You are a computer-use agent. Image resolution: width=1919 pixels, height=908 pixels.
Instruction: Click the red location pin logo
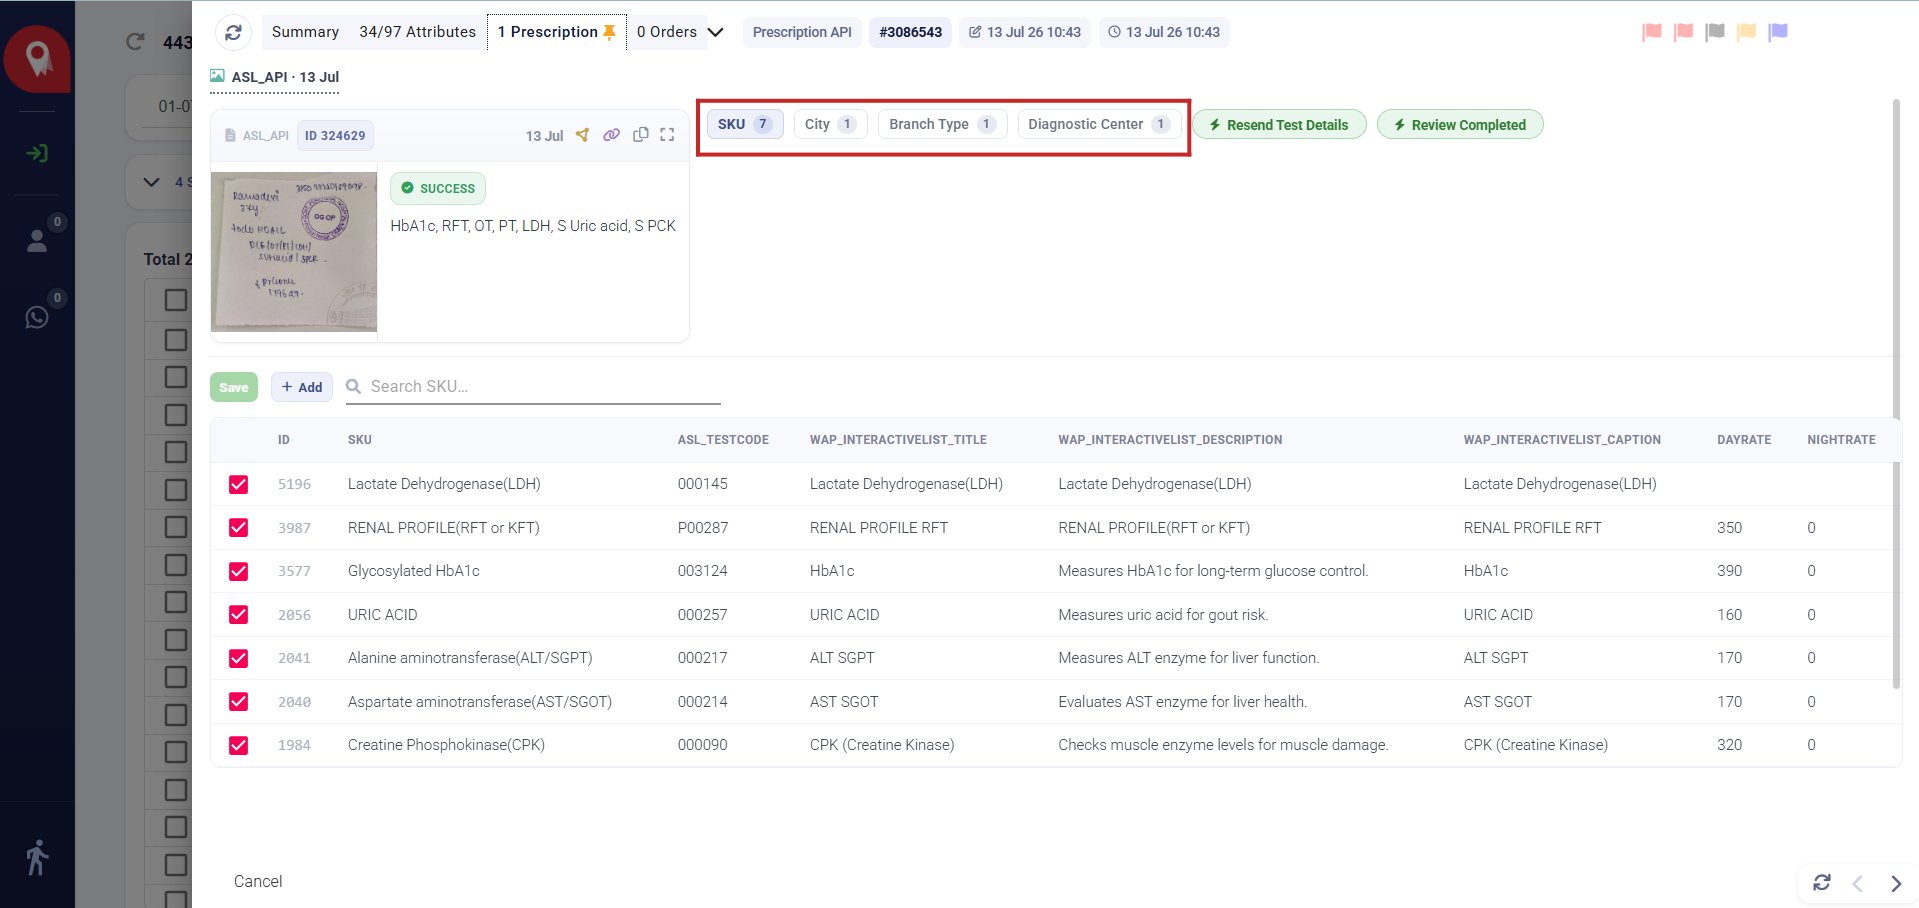coord(38,59)
